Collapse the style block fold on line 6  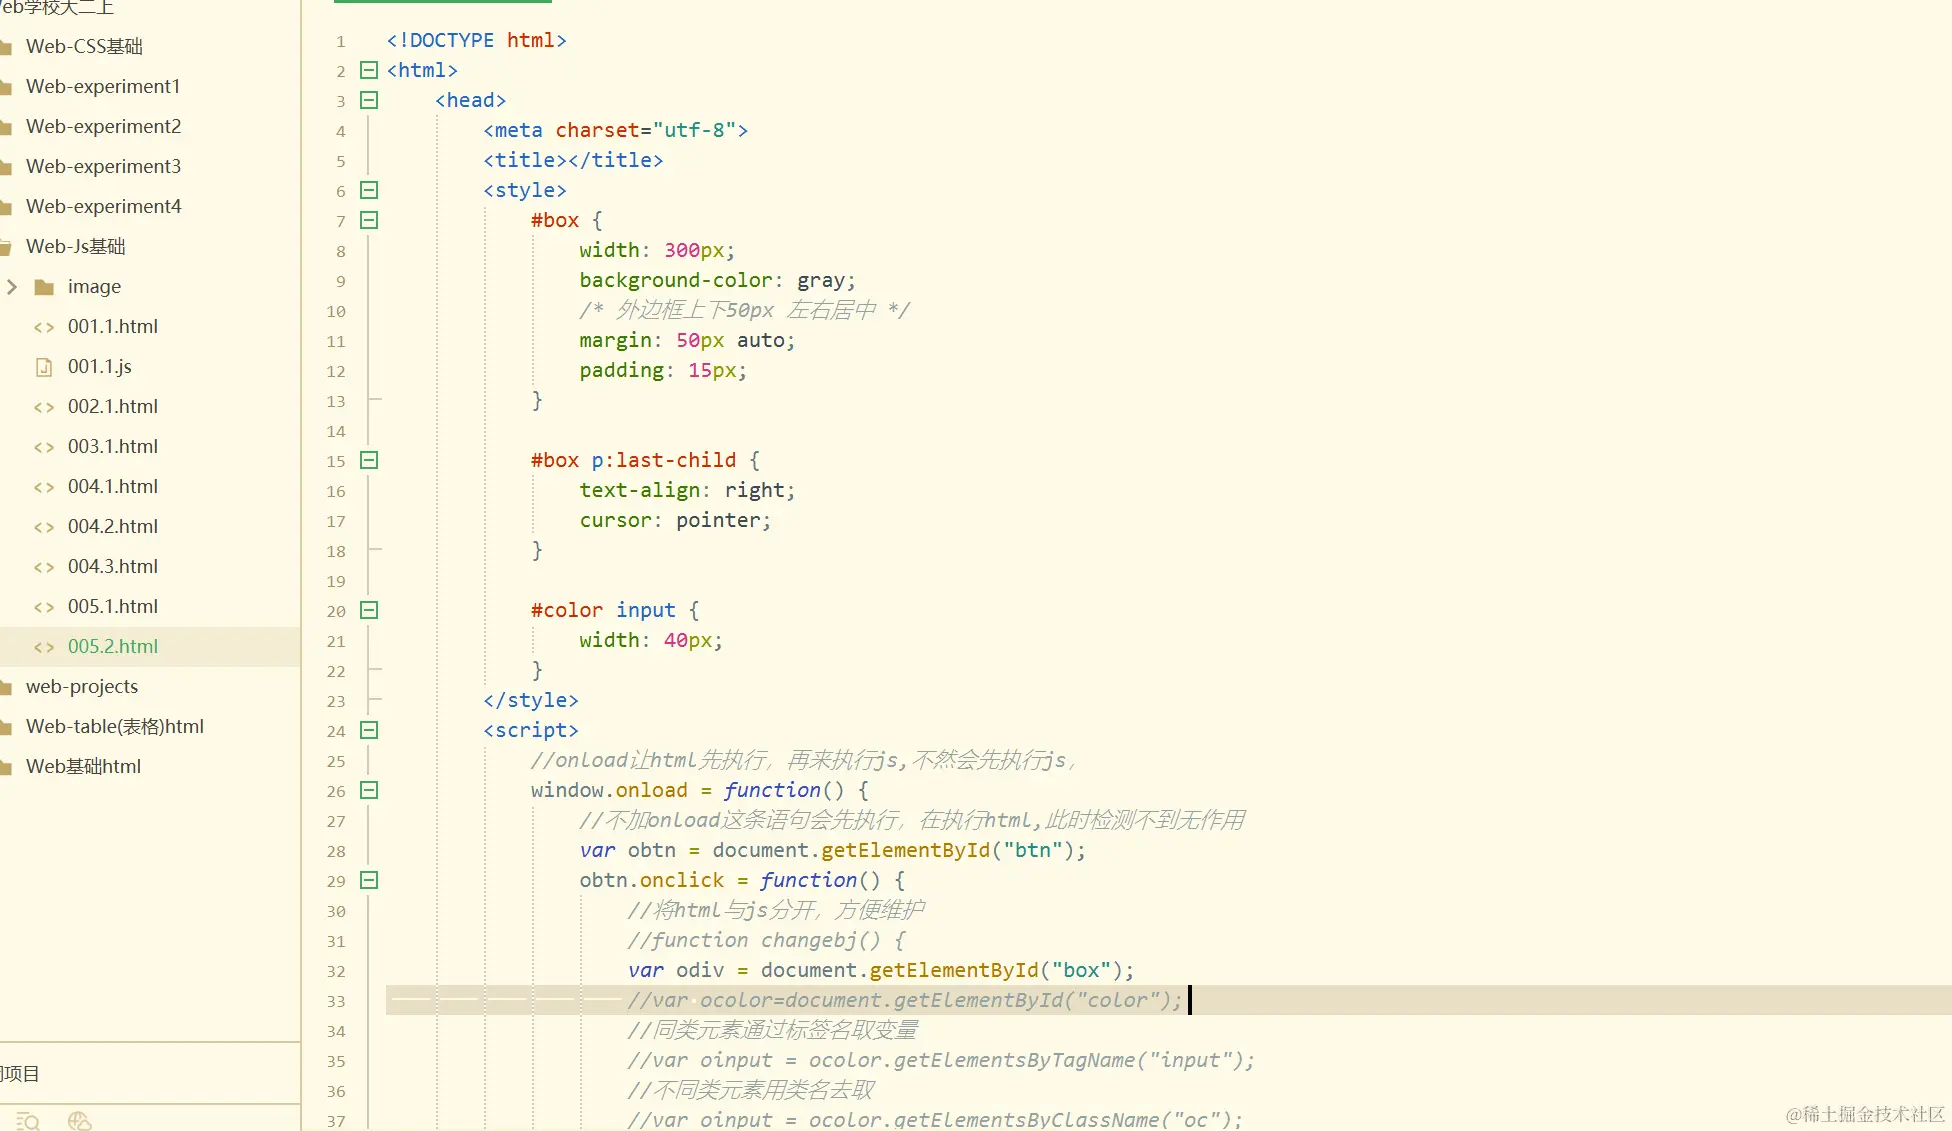[x=369, y=190]
